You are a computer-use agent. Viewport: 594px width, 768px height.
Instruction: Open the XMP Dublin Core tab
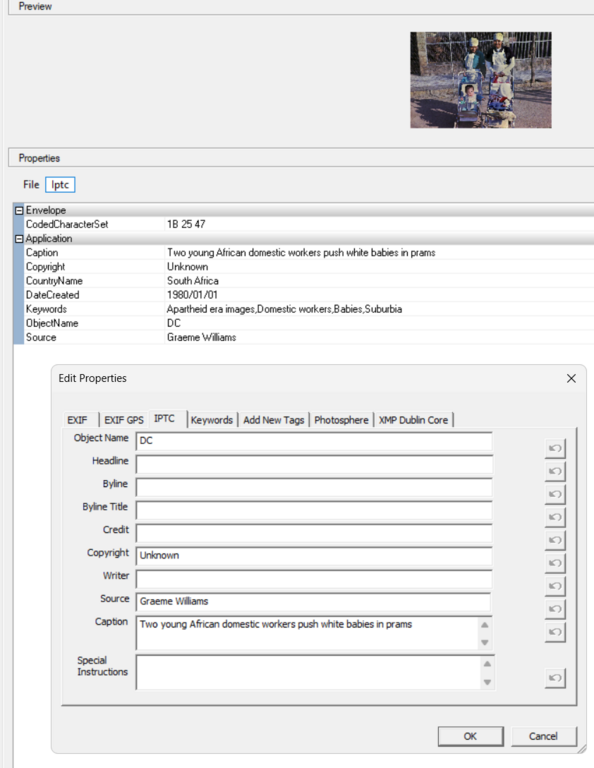413,420
